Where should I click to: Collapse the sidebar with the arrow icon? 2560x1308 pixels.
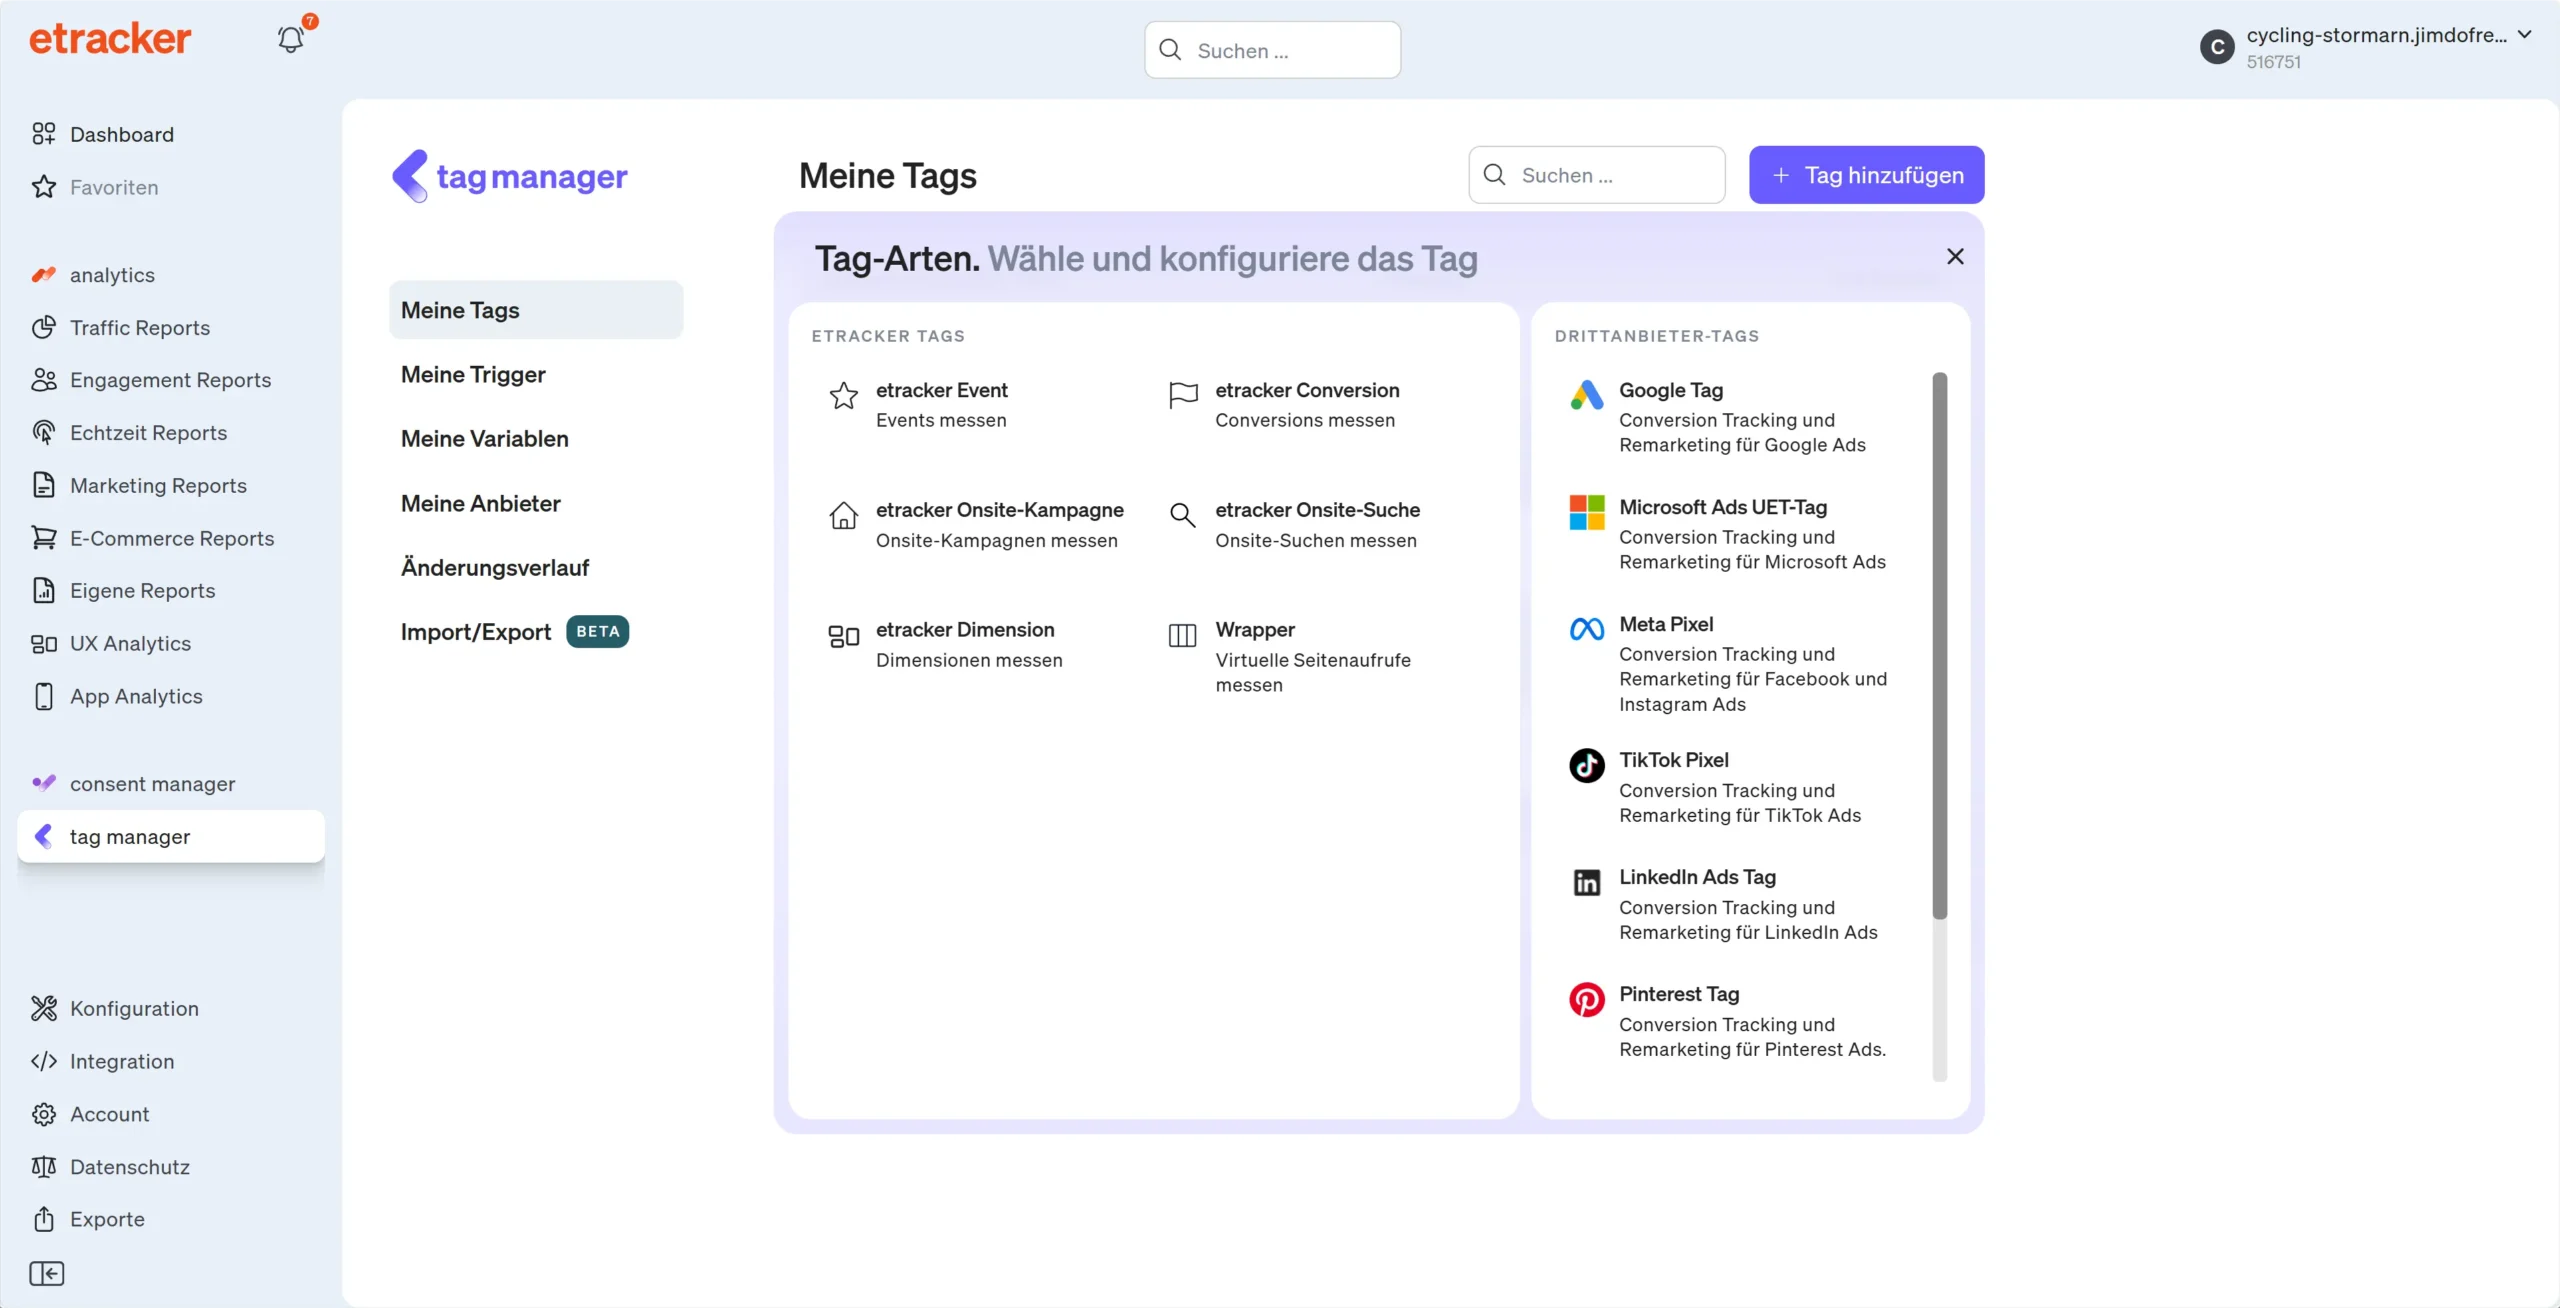click(46, 1273)
